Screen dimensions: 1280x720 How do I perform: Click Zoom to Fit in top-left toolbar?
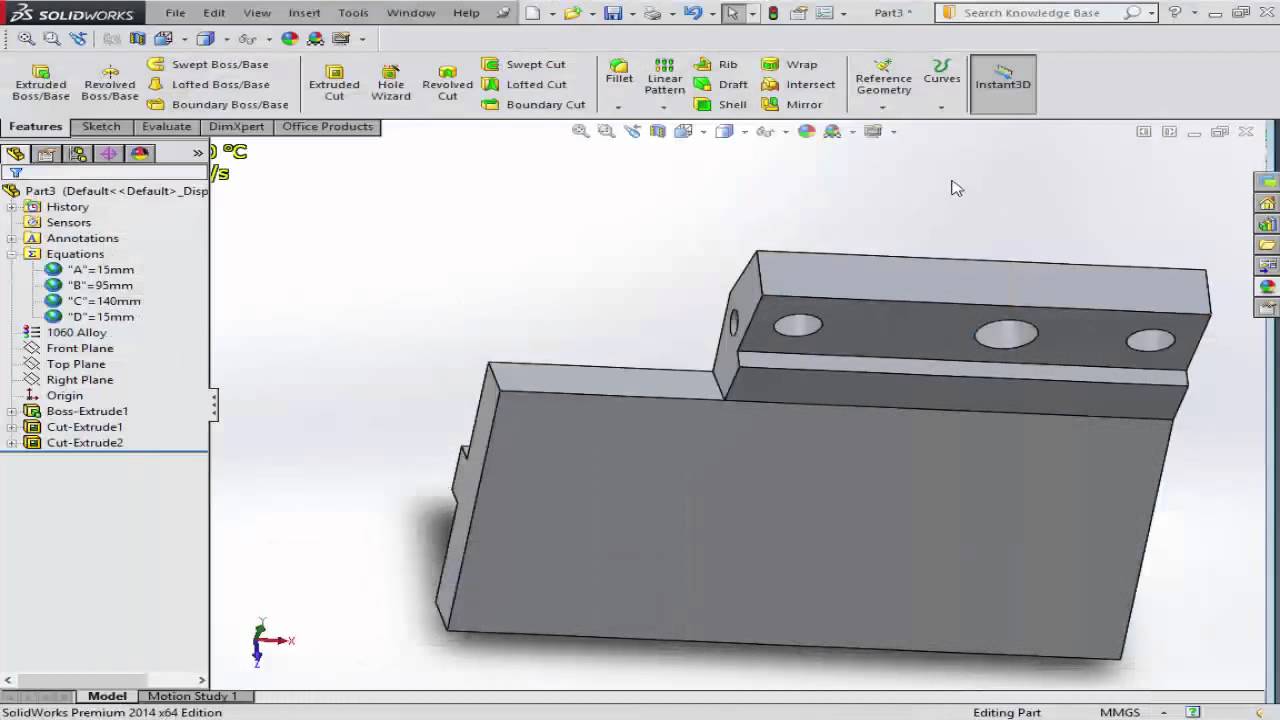click(x=26, y=38)
